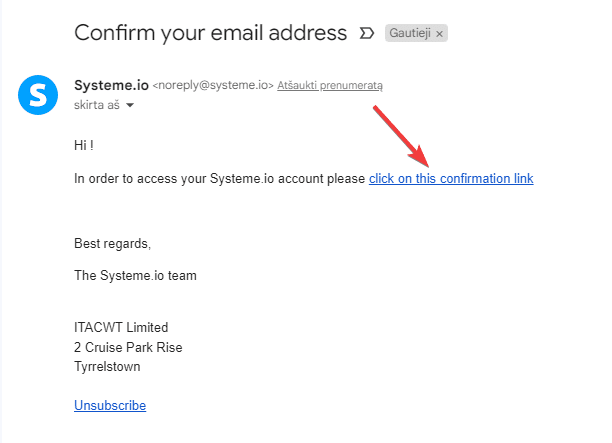Screen dimensions: 612x443
Task: Click the Best regards, line
Action: point(112,243)
